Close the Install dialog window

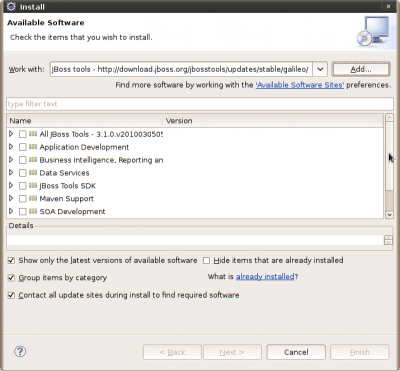[x=388, y=6]
